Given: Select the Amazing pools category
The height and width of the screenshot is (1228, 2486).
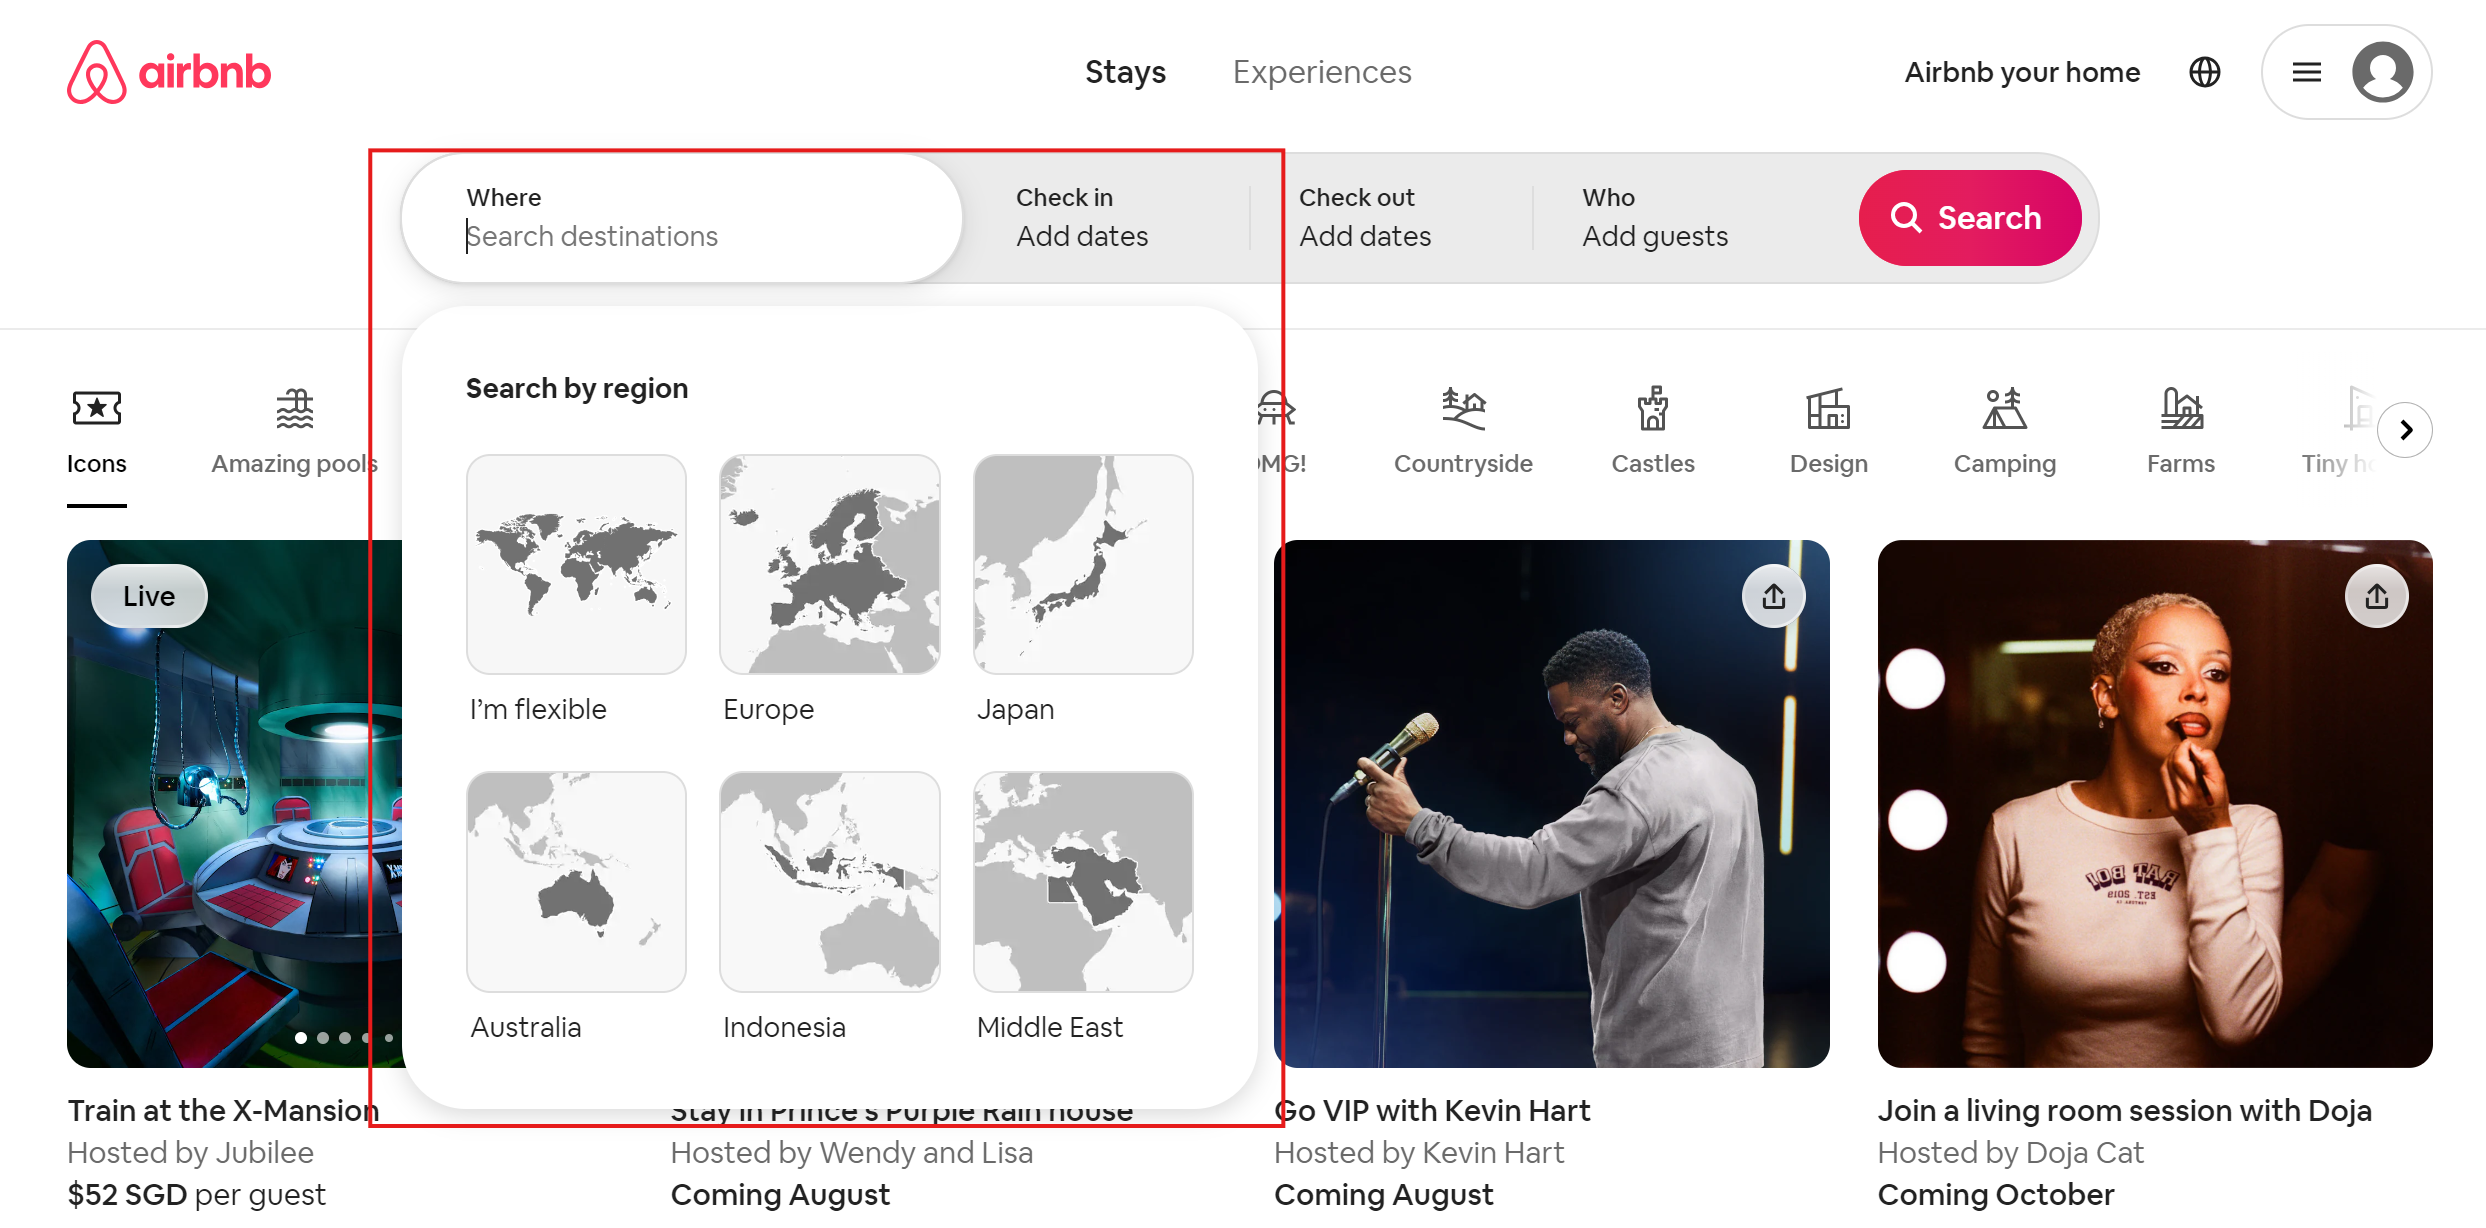Looking at the screenshot, I should click(294, 430).
